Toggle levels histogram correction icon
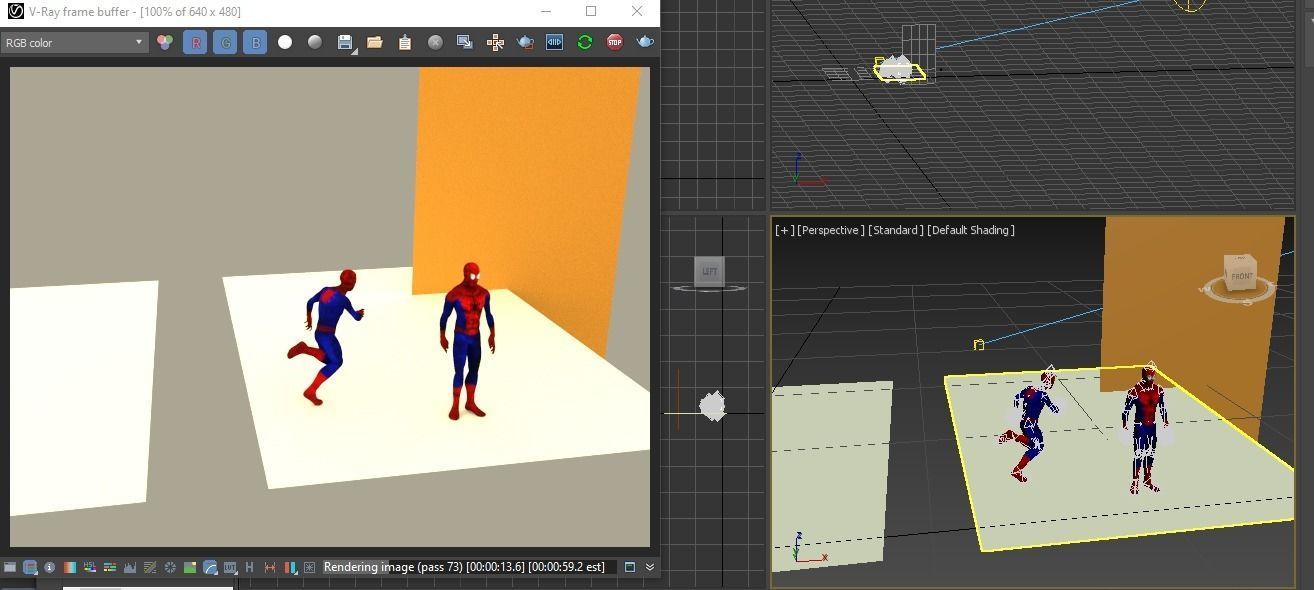Viewport: 1314px width, 590px height. (x=130, y=567)
